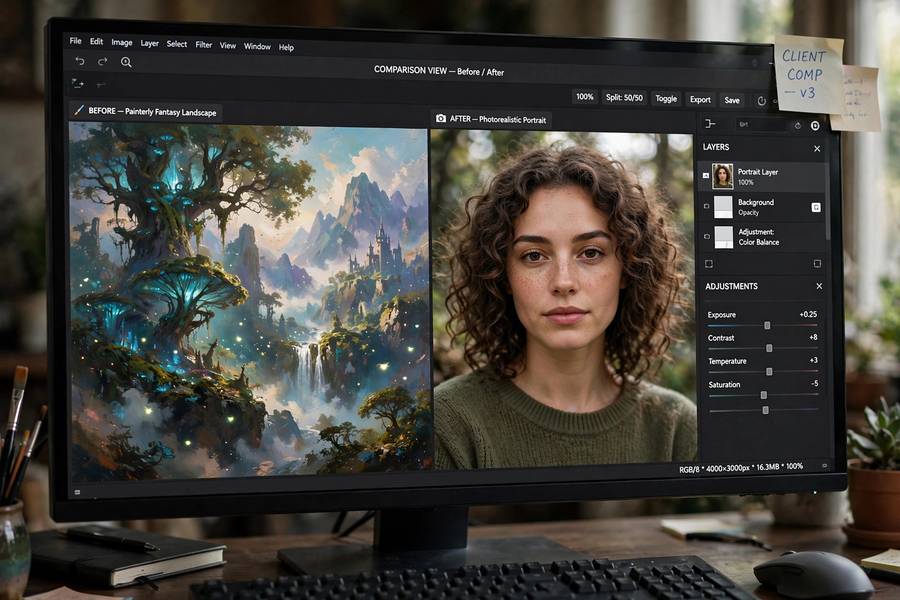
Task: Click the faint droplet icon above Layers
Action: pyautogui.click(x=797, y=125)
